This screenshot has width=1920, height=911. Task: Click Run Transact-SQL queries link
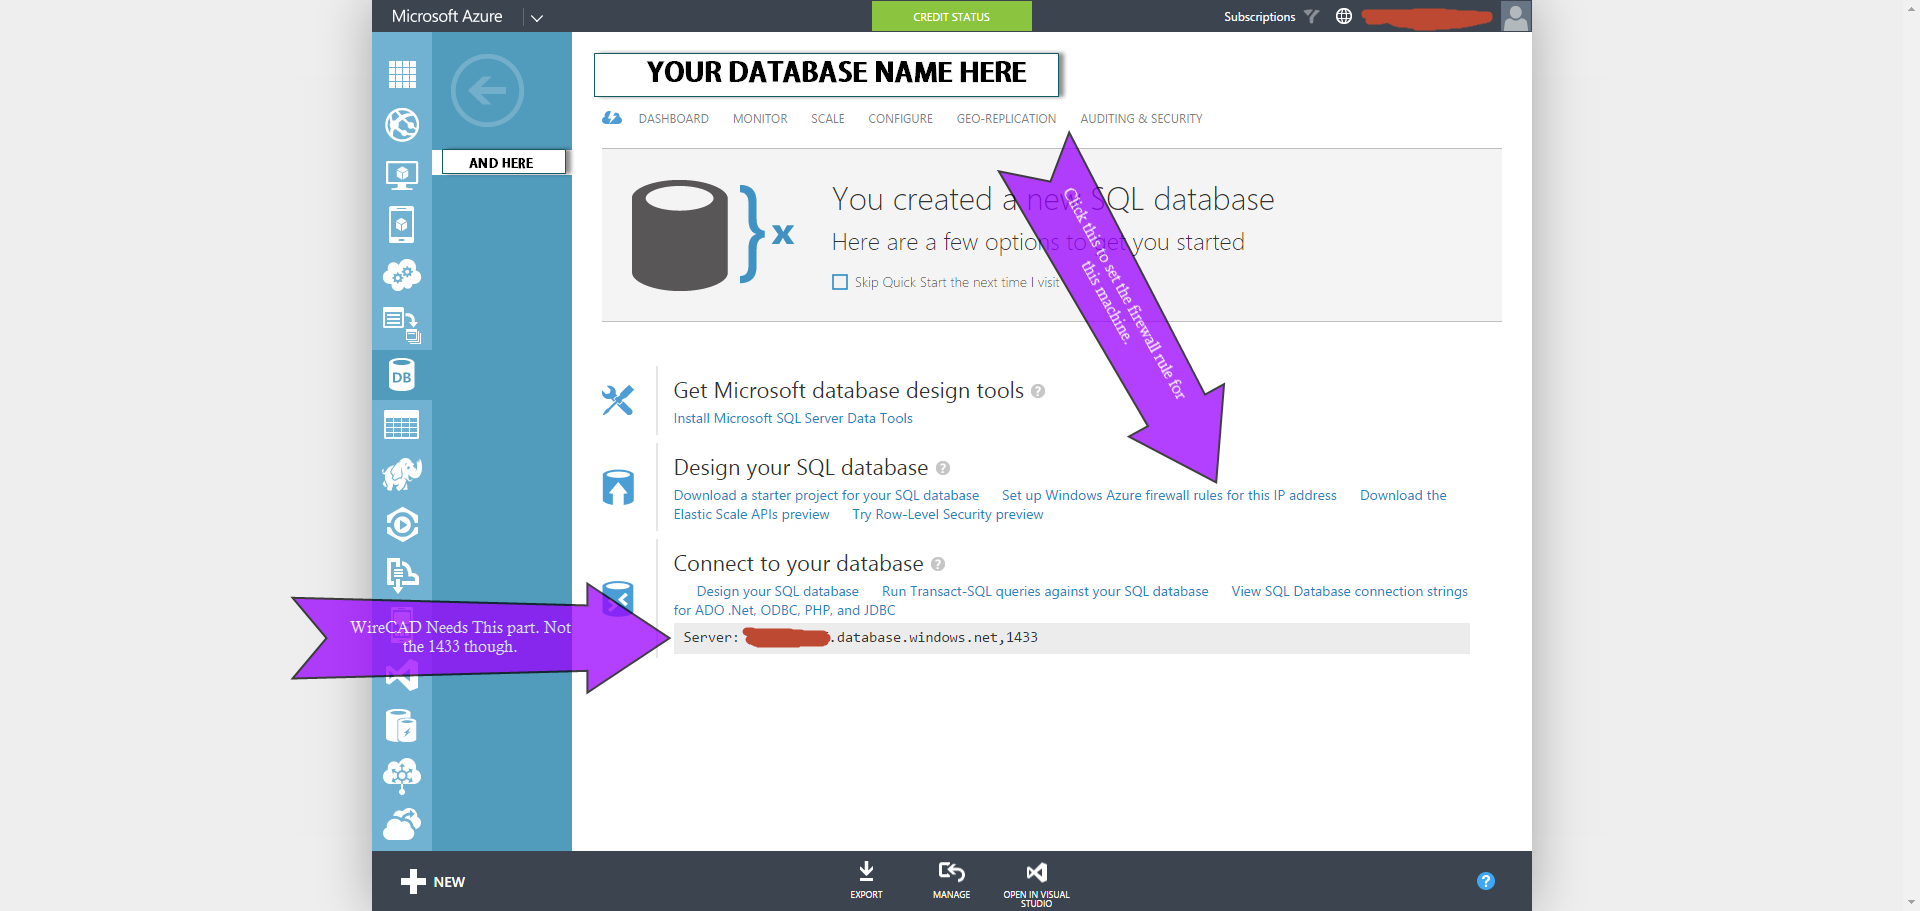[1045, 591]
